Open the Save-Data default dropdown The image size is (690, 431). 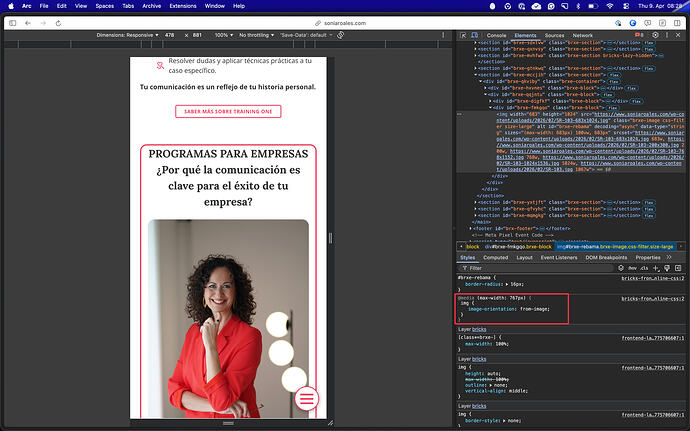[306, 35]
